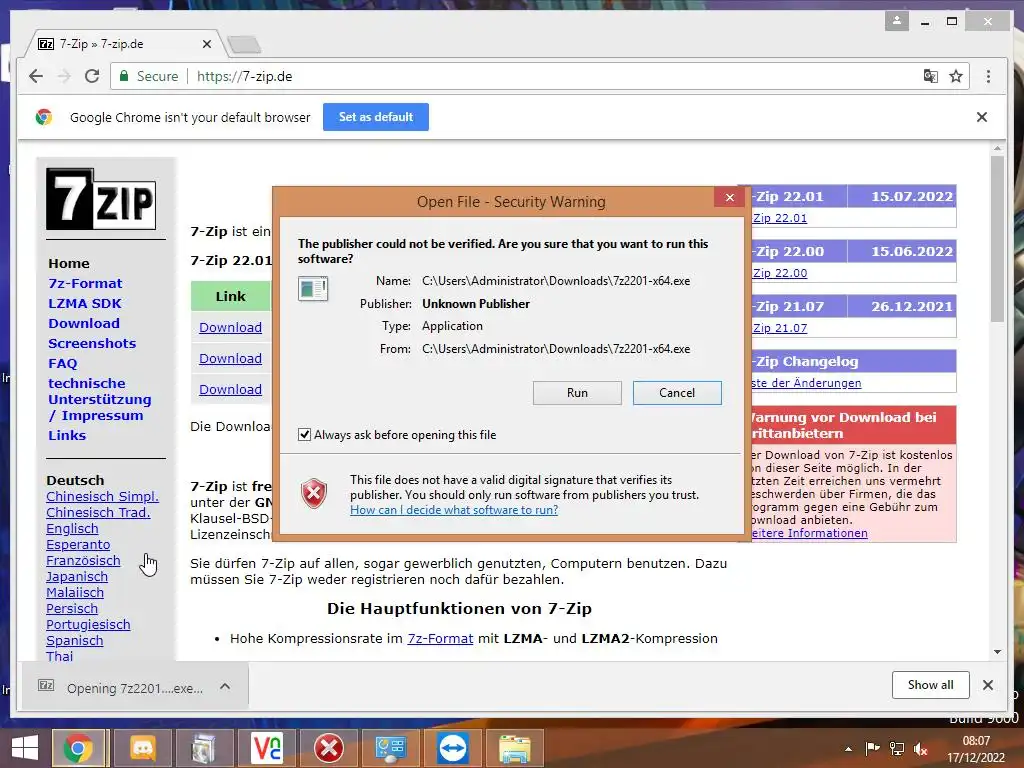Open the FAQ sidebar link

[63, 363]
